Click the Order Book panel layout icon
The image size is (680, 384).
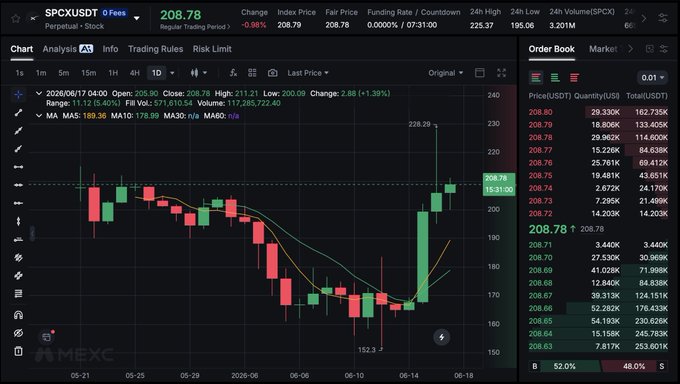pyautogui.click(x=650, y=49)
